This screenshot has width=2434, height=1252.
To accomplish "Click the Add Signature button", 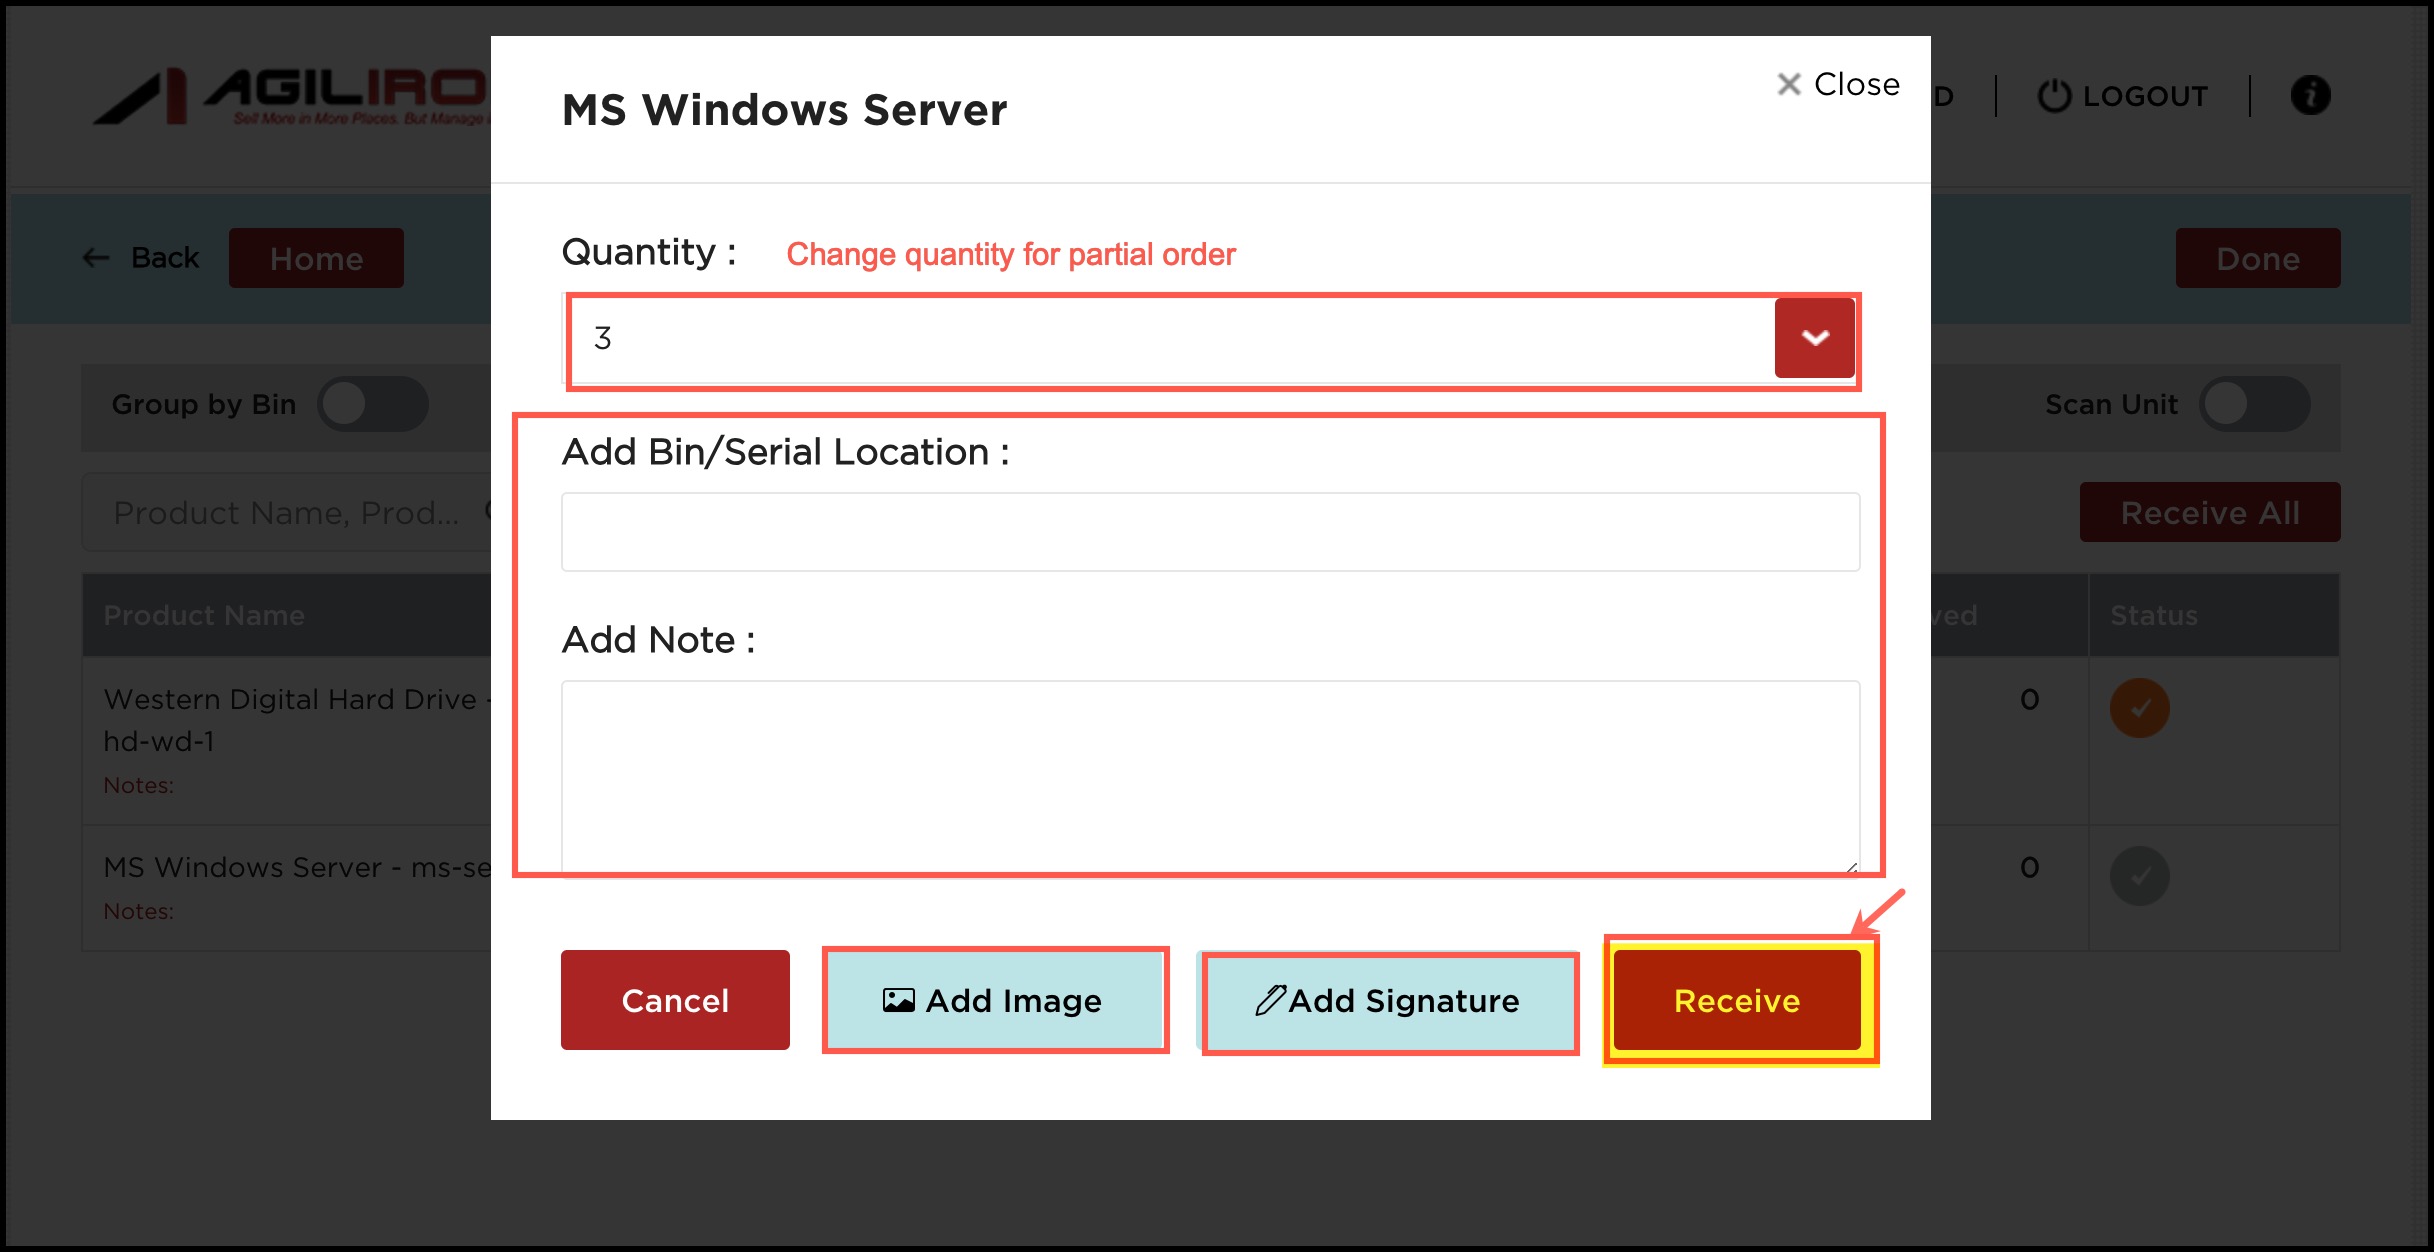I will 1389,1000.
